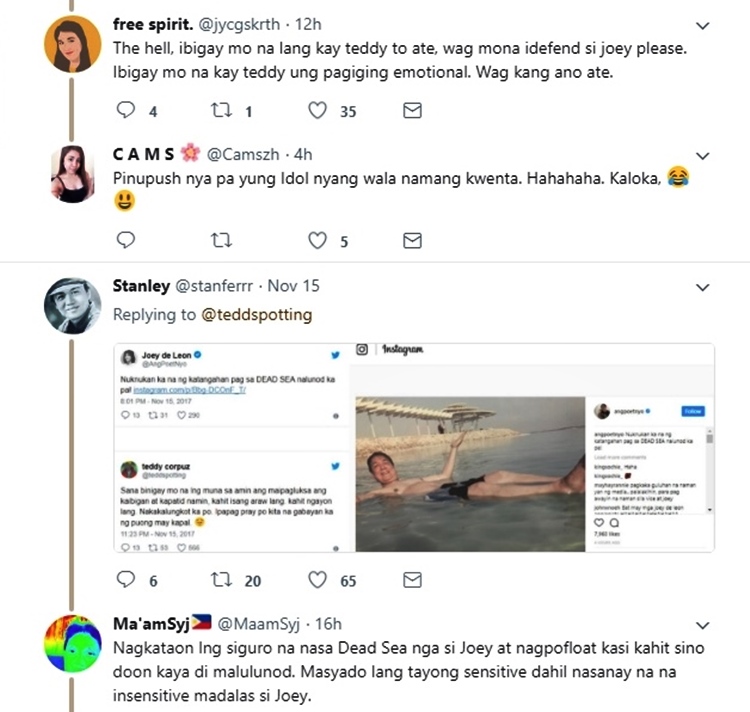Reply to CAMS's tweet
Screen dimensions: 750x712
(126, 240)
